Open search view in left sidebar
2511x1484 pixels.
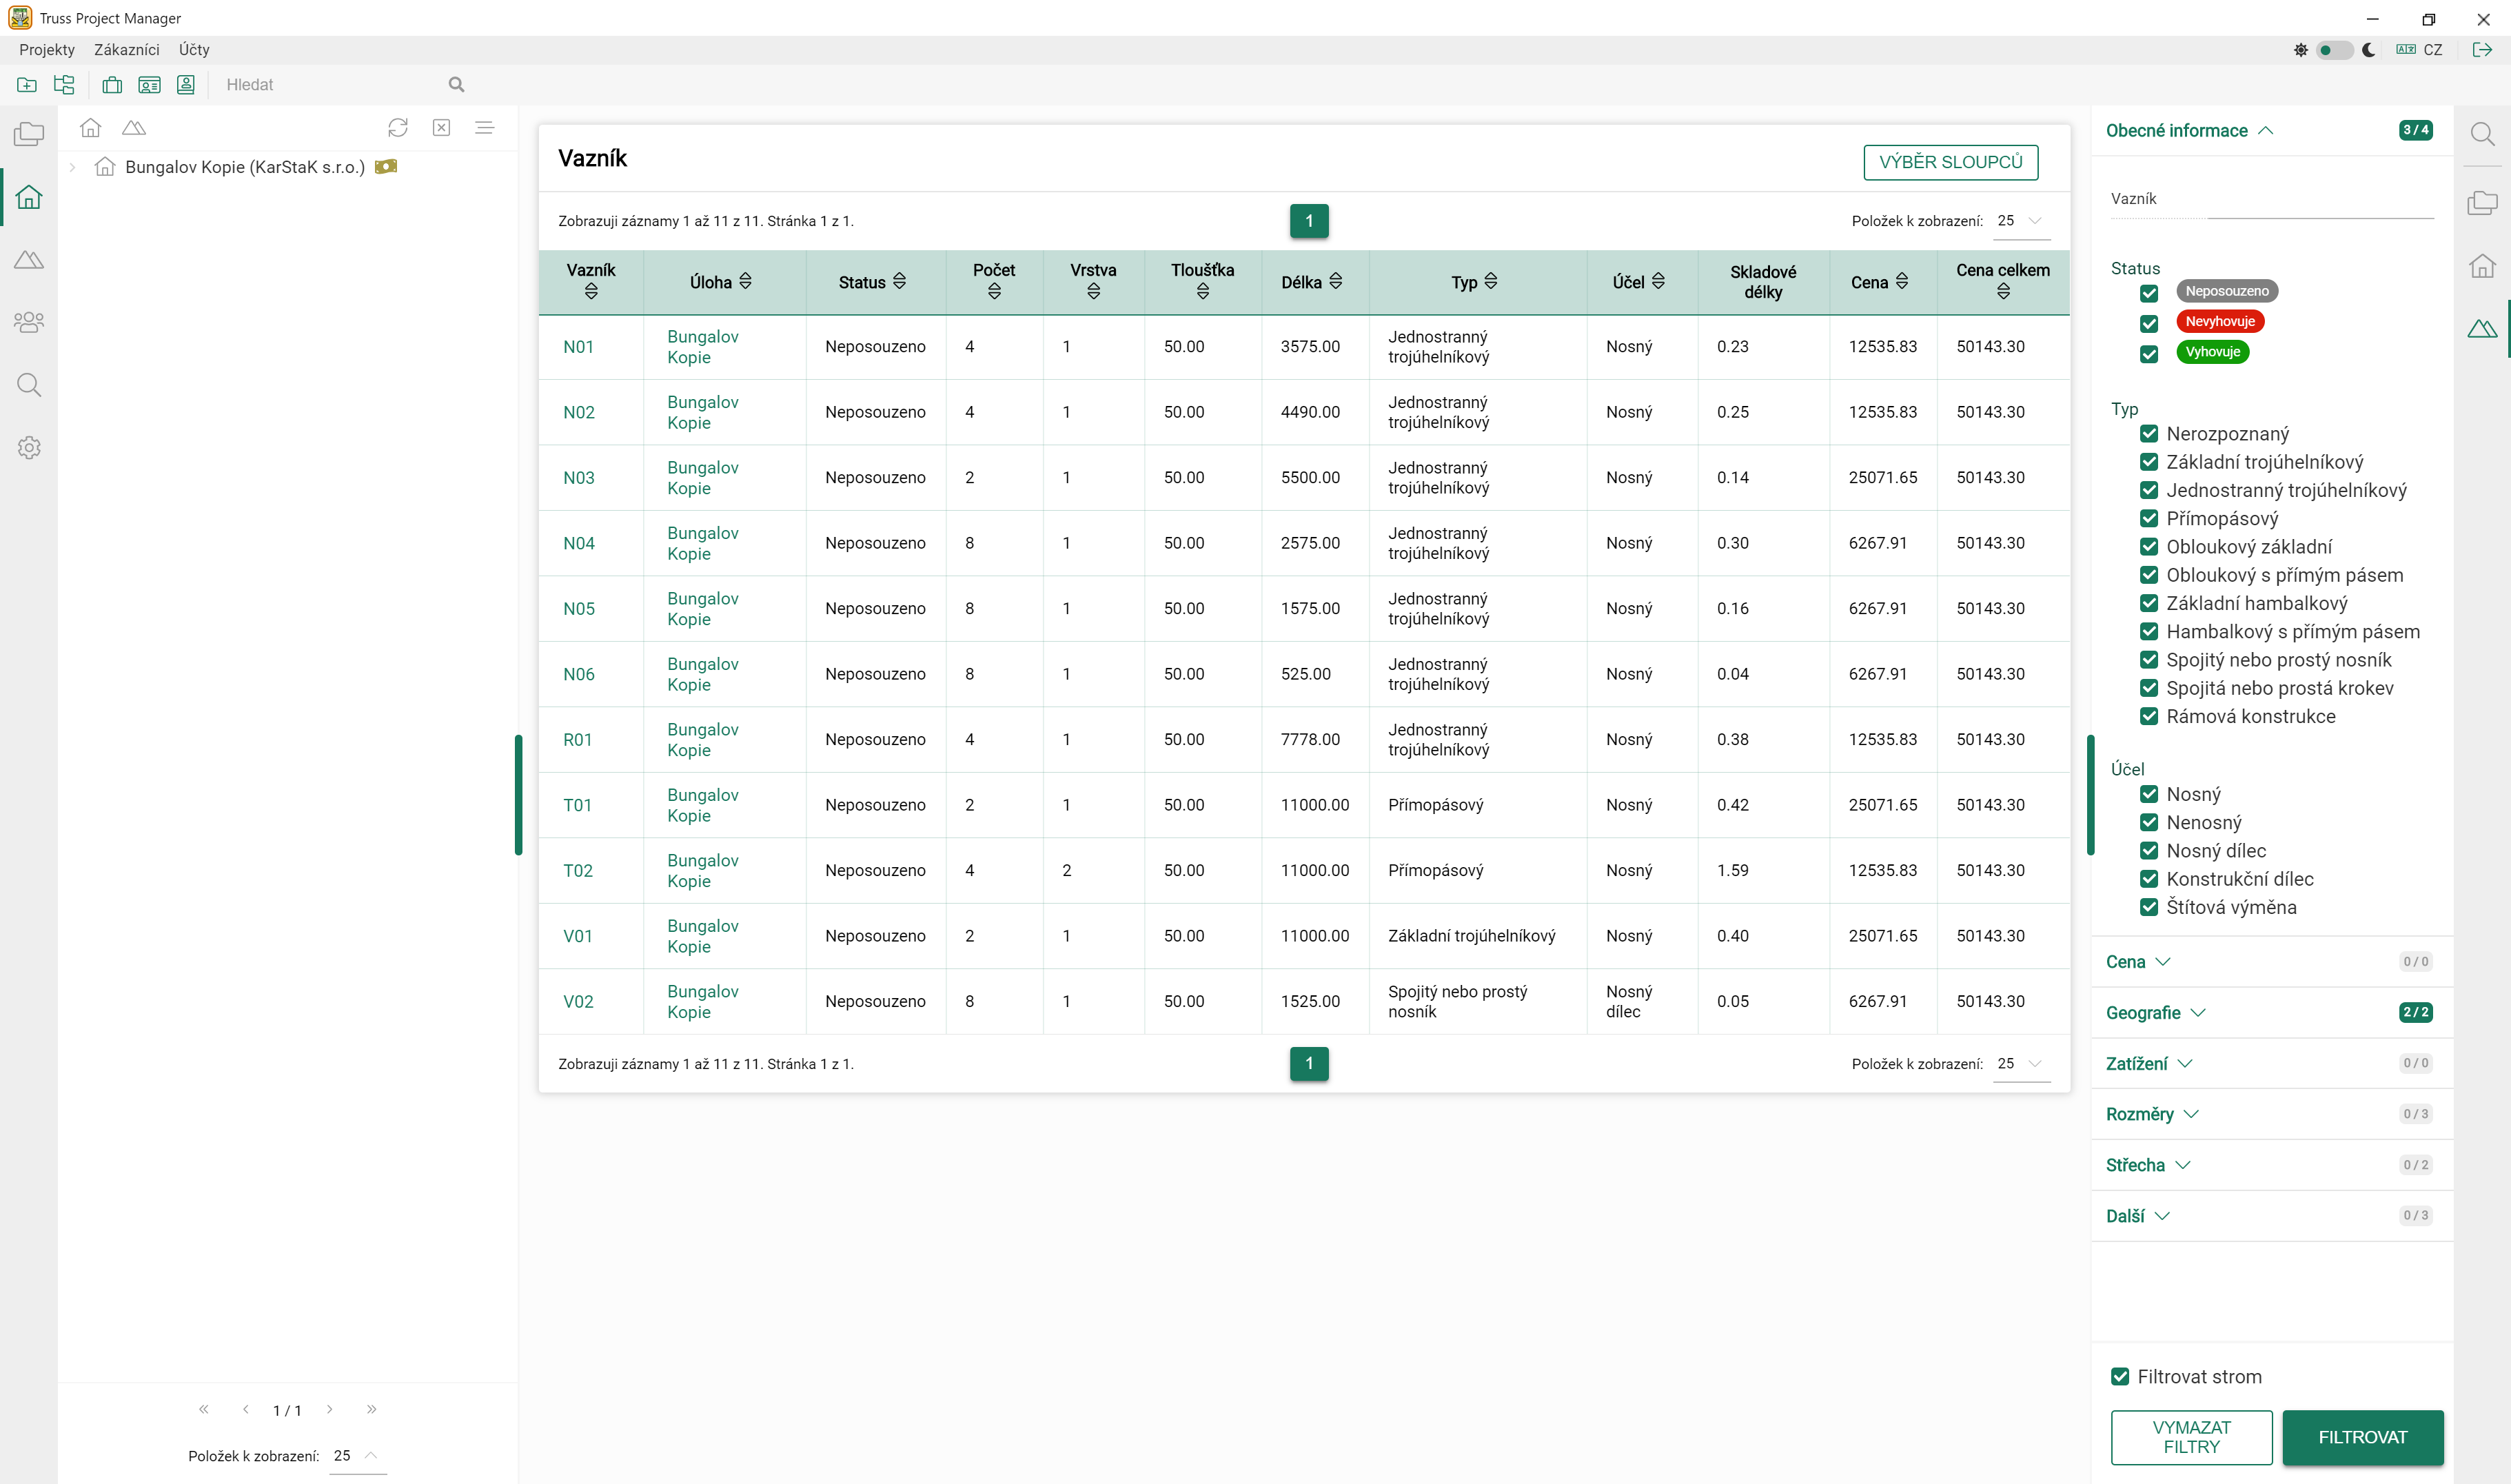click(x=29, y=385)
